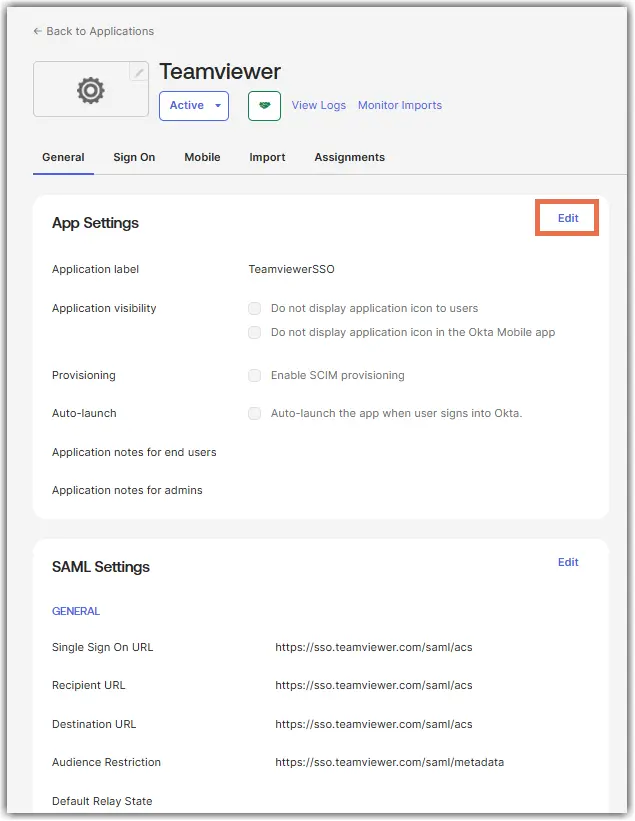Select the TeamviewerSSO application label value
Viewport: 635px width, 821px height.
point(292,269)
